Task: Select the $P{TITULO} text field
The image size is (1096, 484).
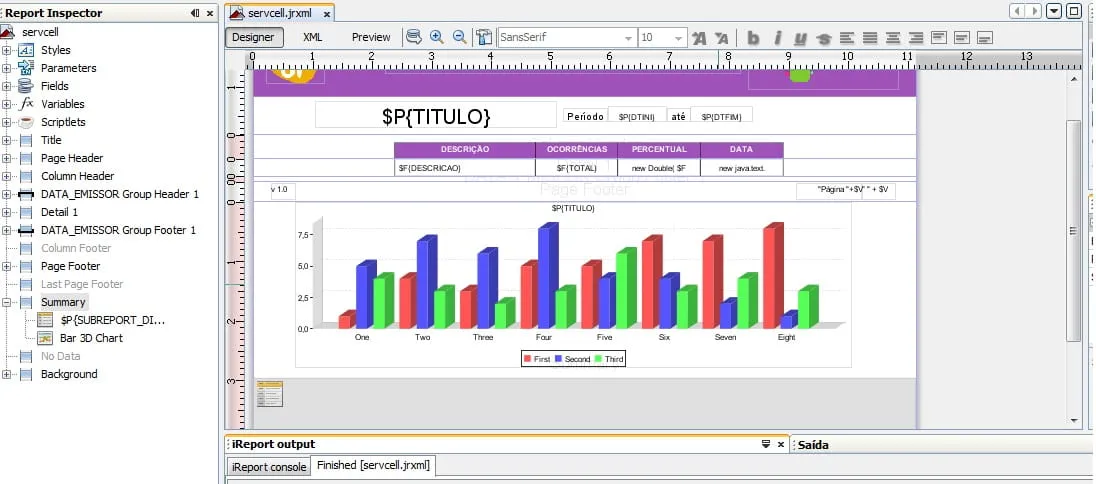Action: [436, 116]
